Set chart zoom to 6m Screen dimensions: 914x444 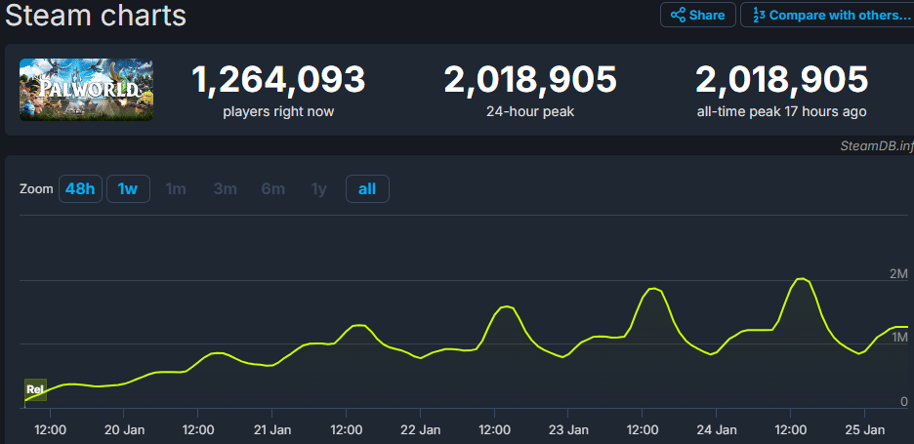273,189
